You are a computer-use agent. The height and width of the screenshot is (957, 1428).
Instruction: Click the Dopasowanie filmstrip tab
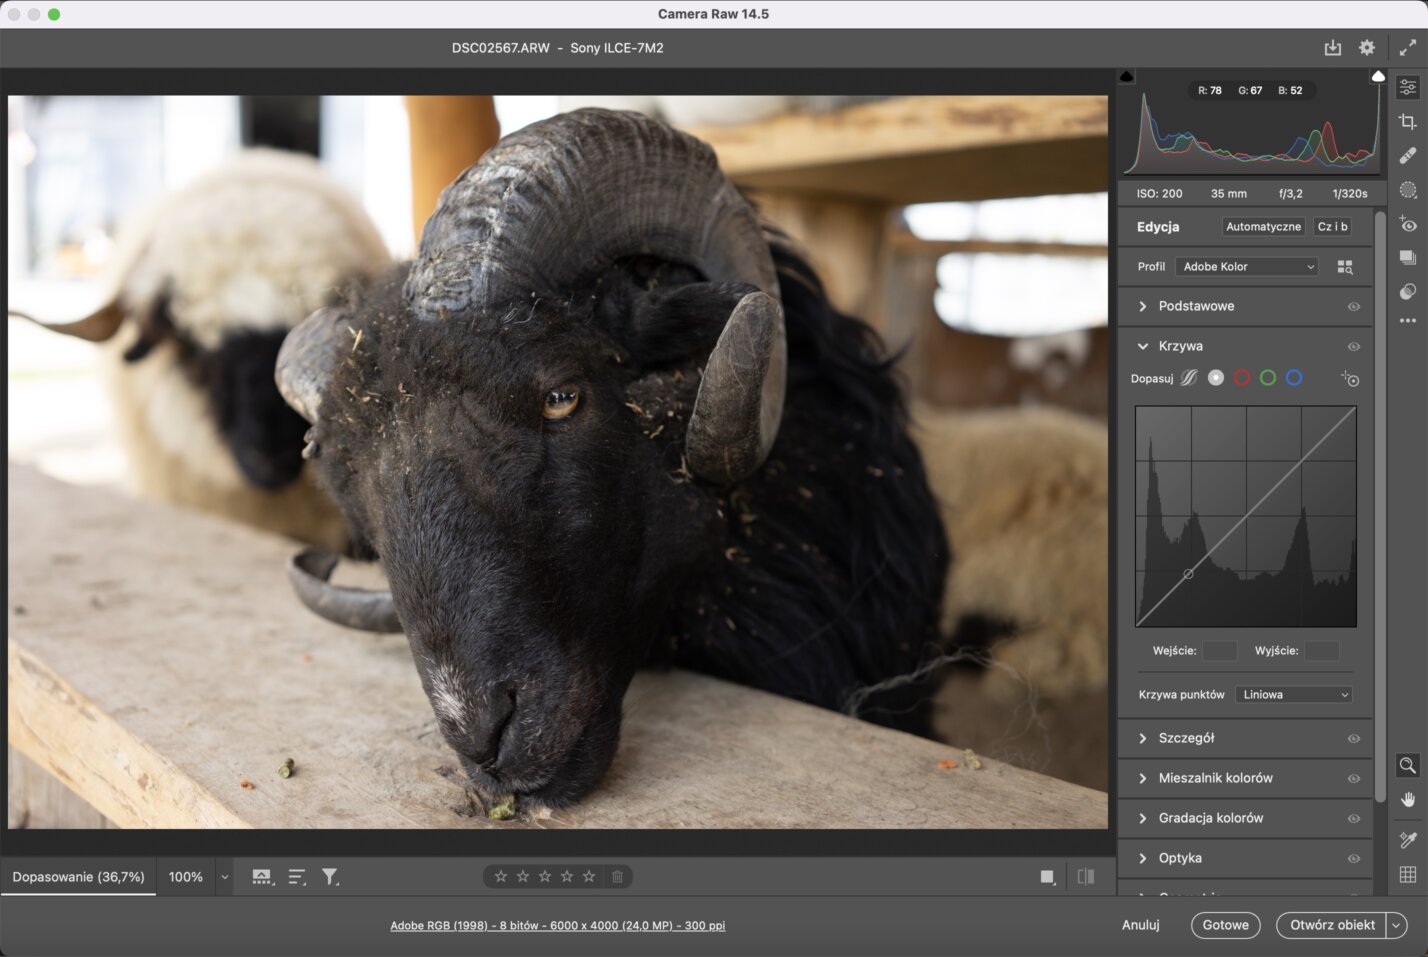pyautogui.click(x=78, y=876)
